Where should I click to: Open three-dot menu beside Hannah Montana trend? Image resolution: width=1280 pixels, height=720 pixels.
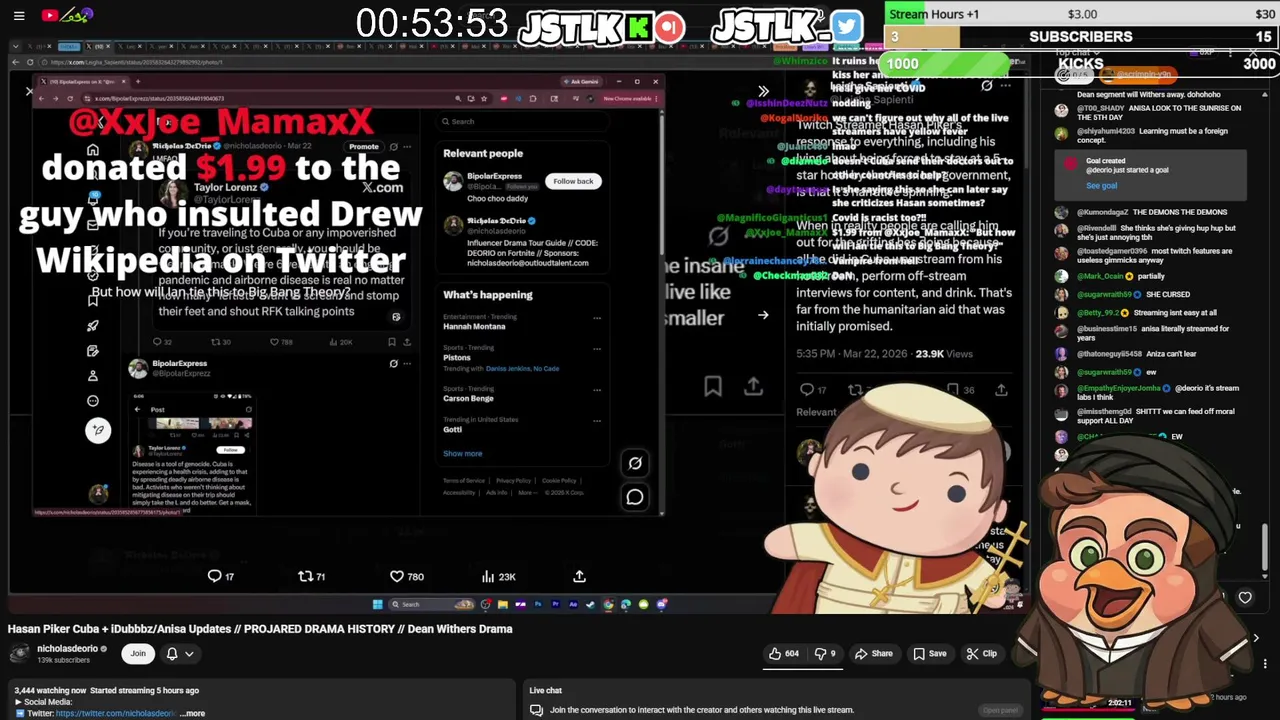[x=597, y=318]
